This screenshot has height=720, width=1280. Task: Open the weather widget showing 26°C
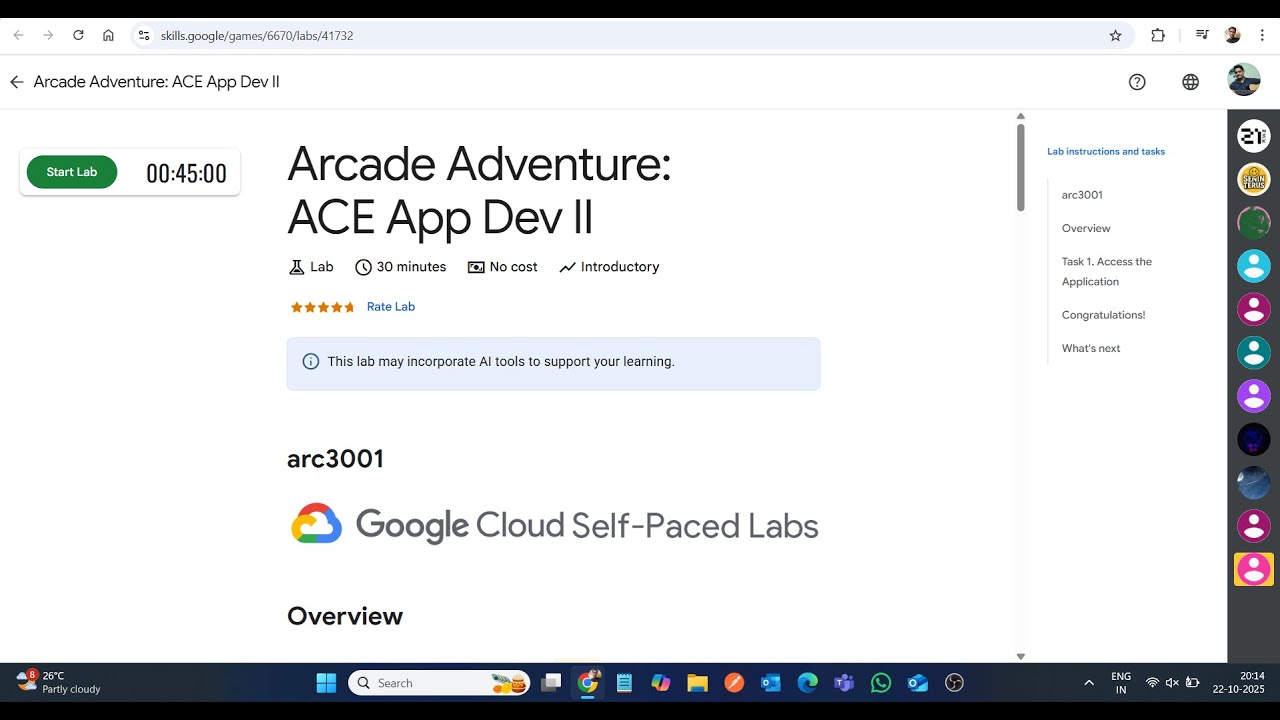(x=59, y=683)
